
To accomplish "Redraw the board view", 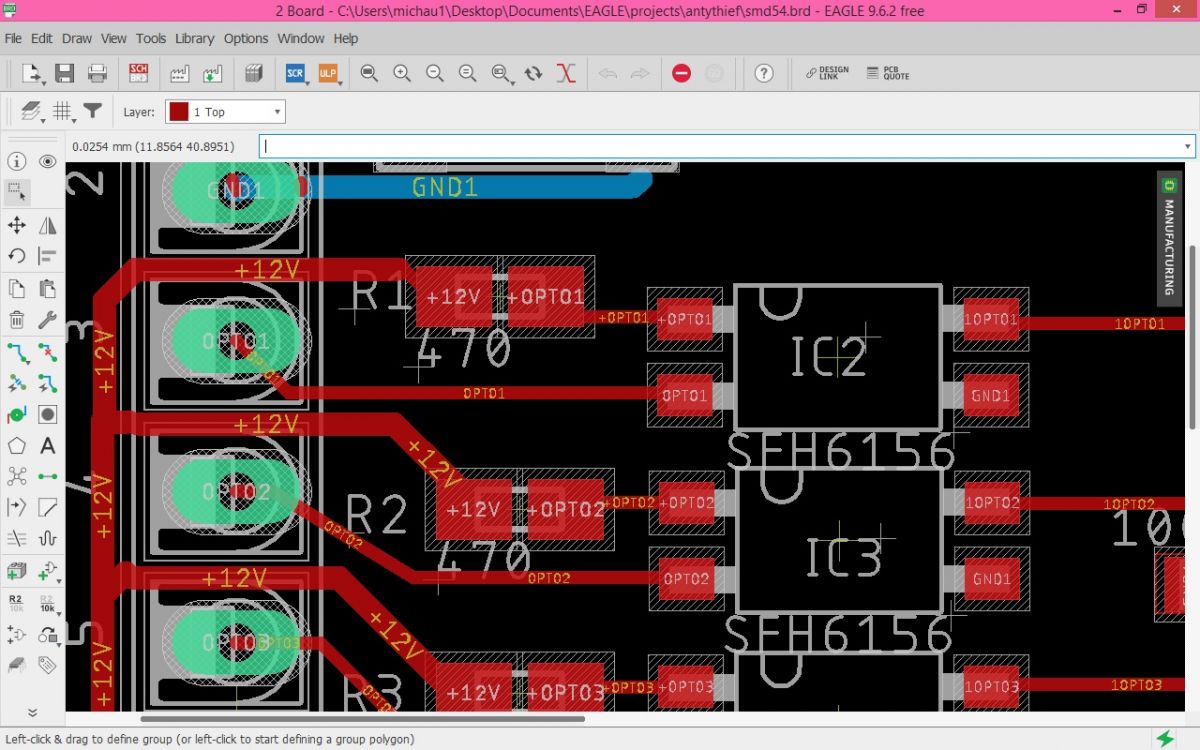I will 533,73.
